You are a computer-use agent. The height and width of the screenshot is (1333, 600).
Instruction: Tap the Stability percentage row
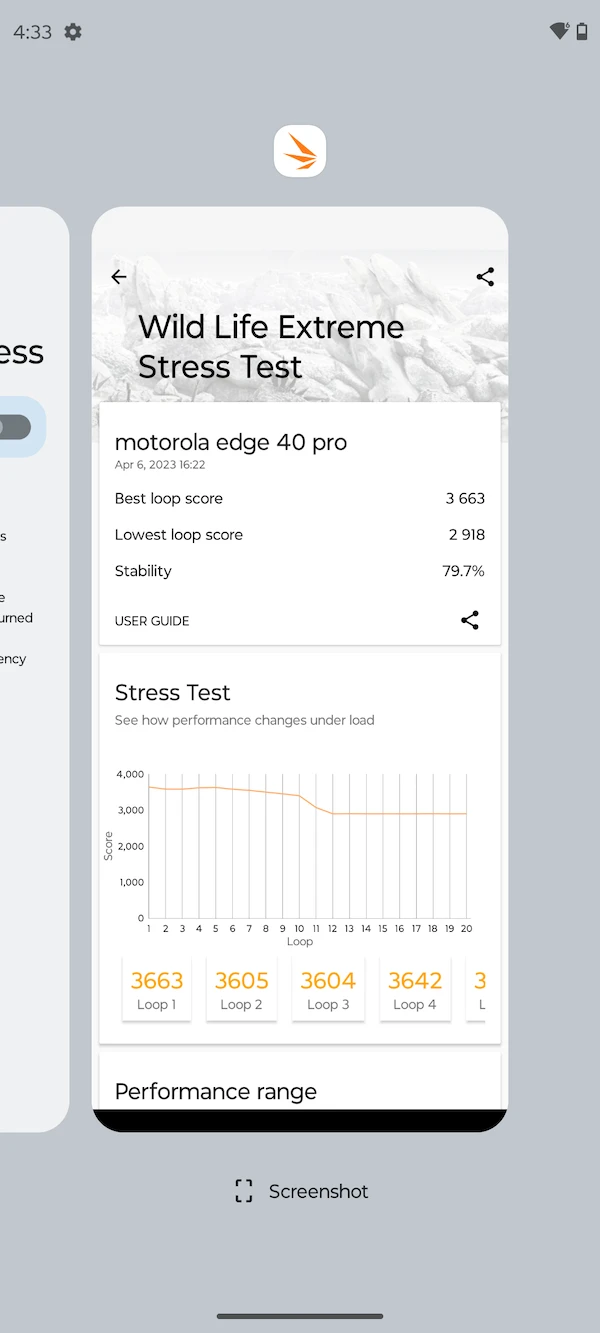(x=299, y=571)
